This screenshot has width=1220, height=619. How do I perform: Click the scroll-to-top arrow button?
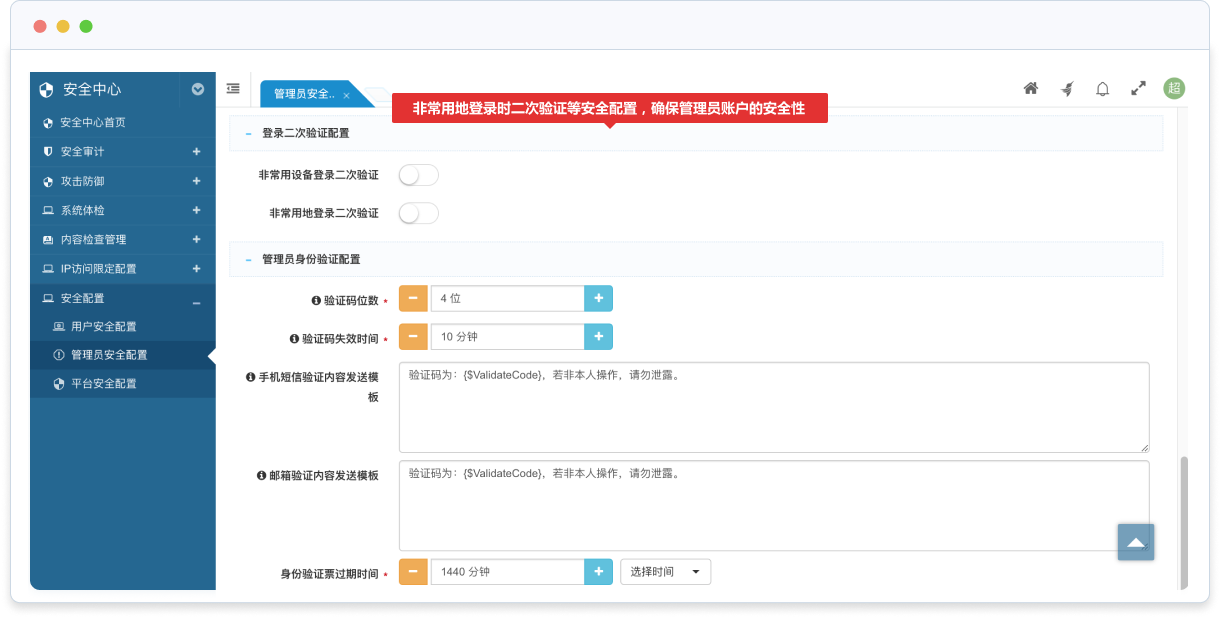[1136, 542]
